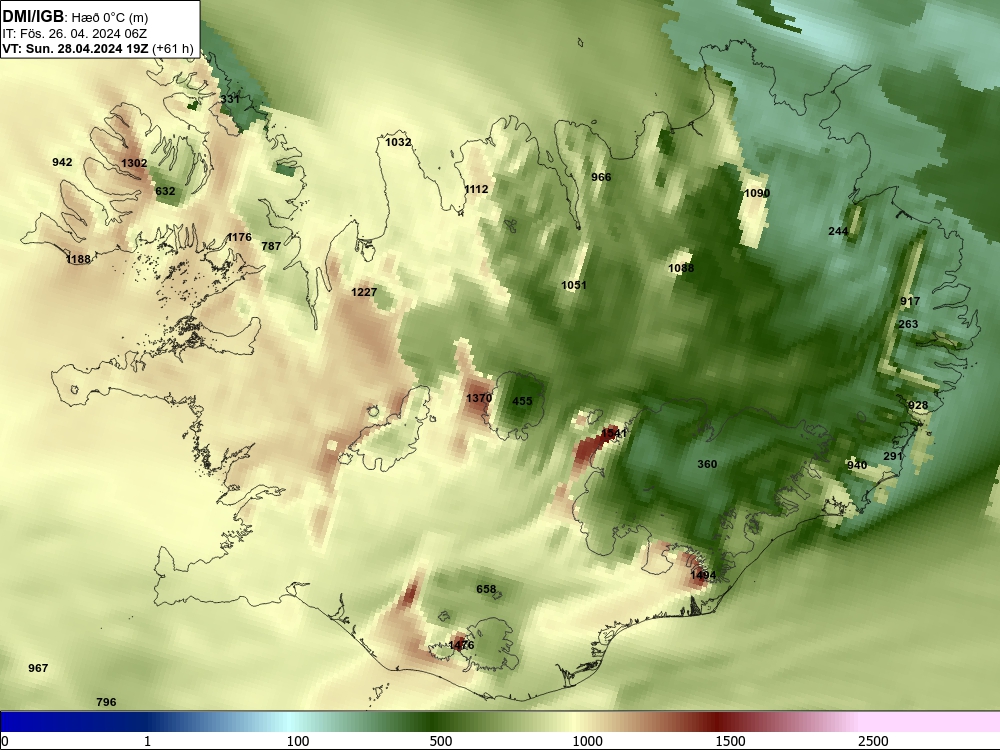
Task: Click the map value 263
Action: tap(908, 324)
